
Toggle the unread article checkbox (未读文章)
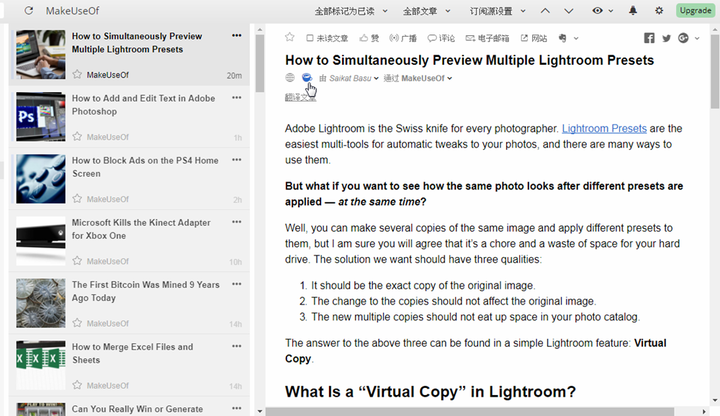coord(327,38)
